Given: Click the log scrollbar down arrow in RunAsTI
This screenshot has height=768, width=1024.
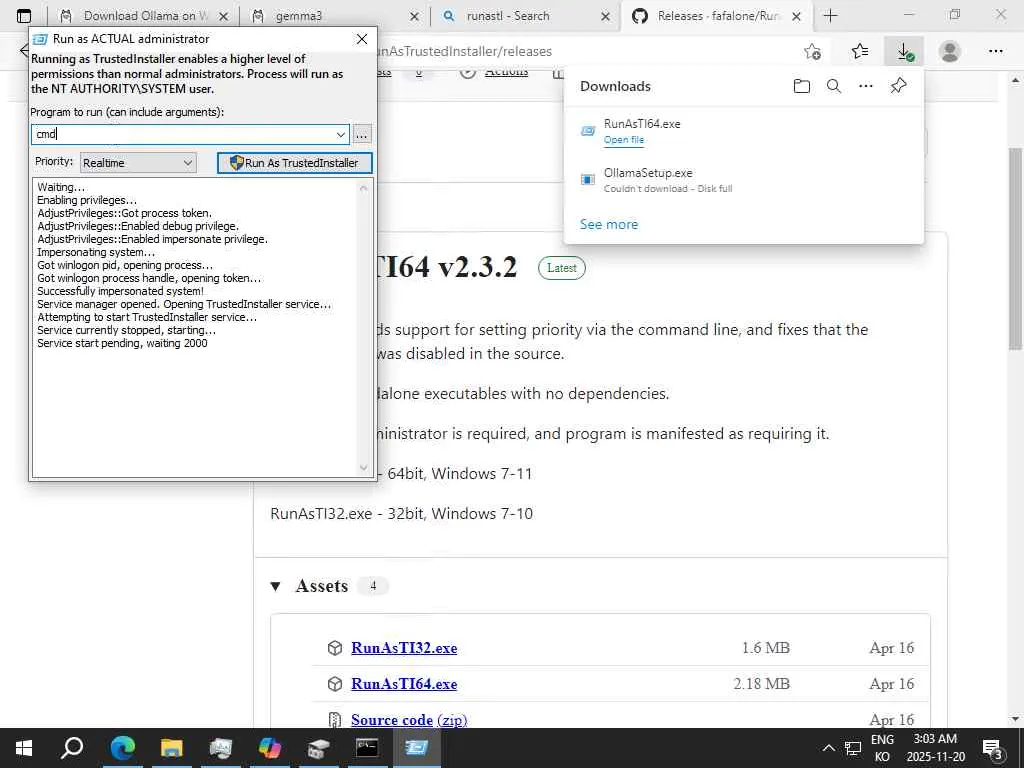Looking at the screenshot, I should 364,468.
